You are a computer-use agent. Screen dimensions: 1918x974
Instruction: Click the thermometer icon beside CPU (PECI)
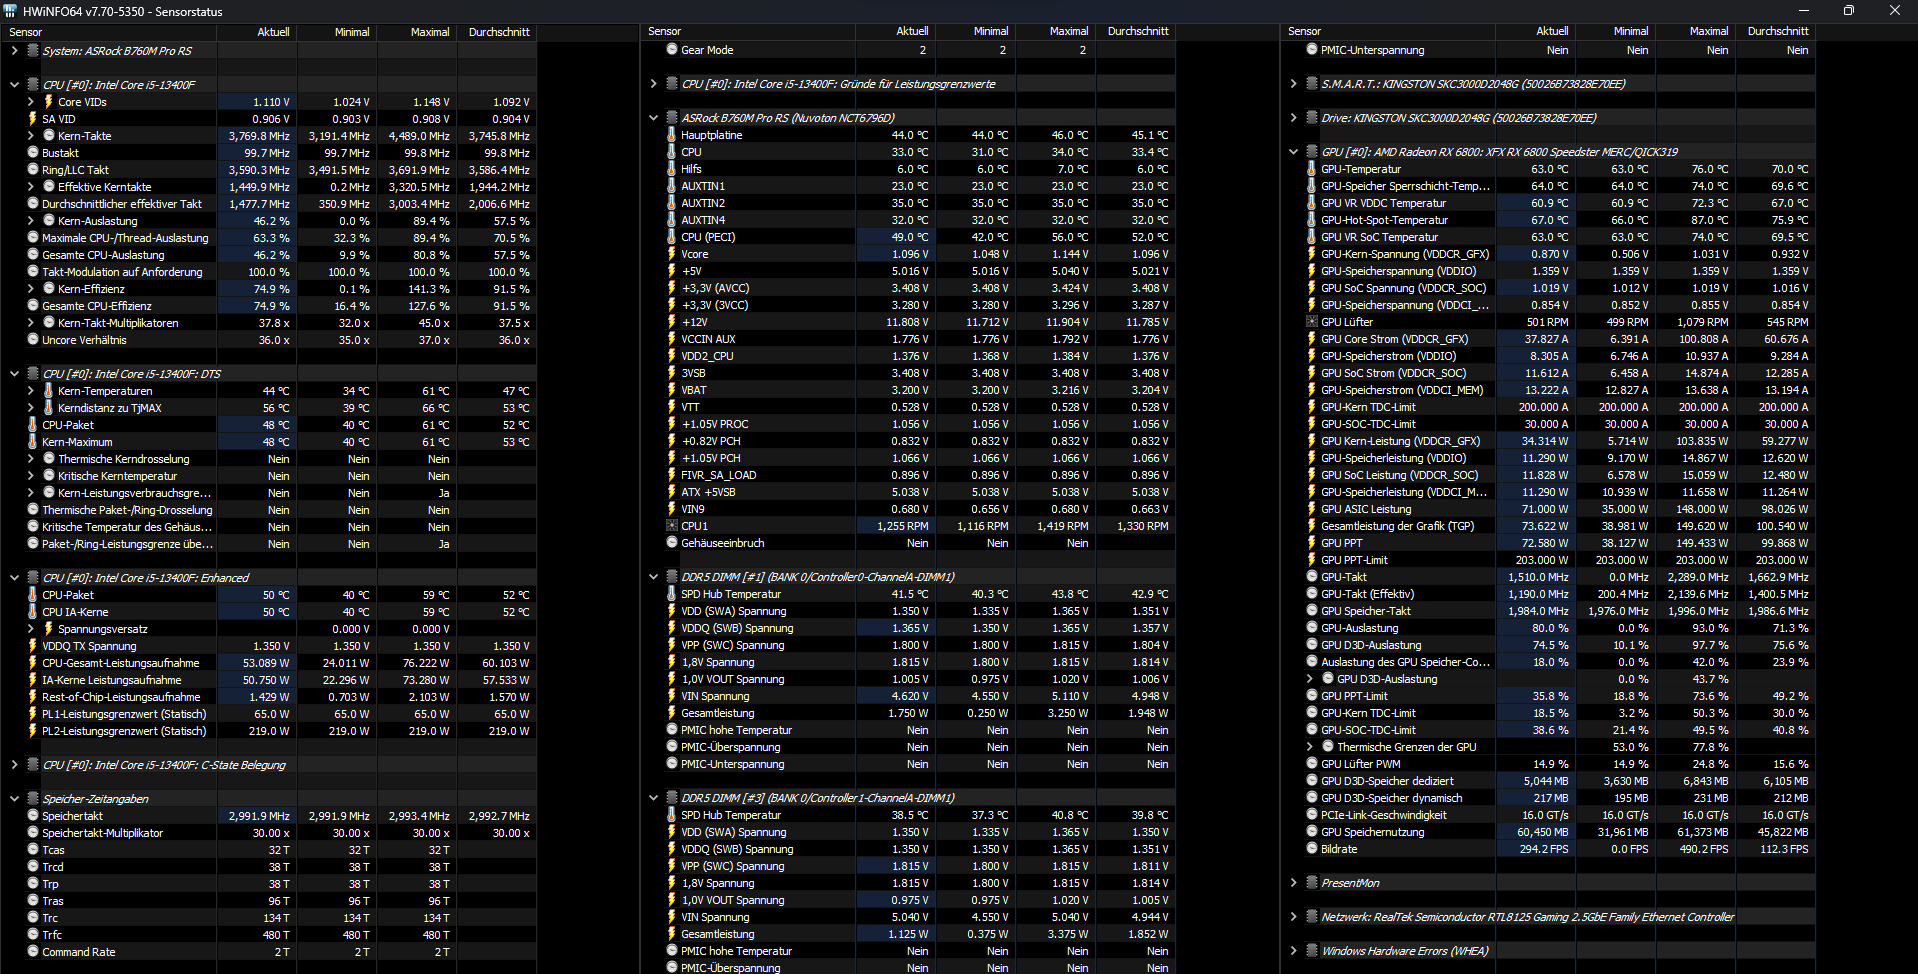(672, 237)
